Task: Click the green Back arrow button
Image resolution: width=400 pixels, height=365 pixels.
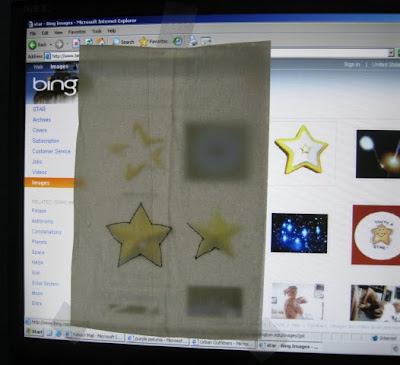Action: coord(33,44)
